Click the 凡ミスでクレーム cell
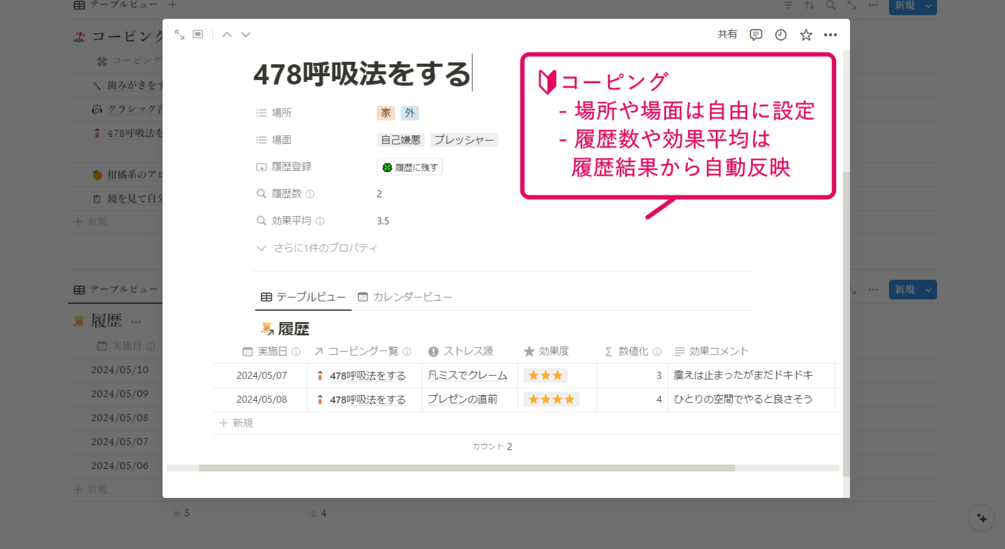Screen dimensions: 1005x549 click(x=467, y=375)
